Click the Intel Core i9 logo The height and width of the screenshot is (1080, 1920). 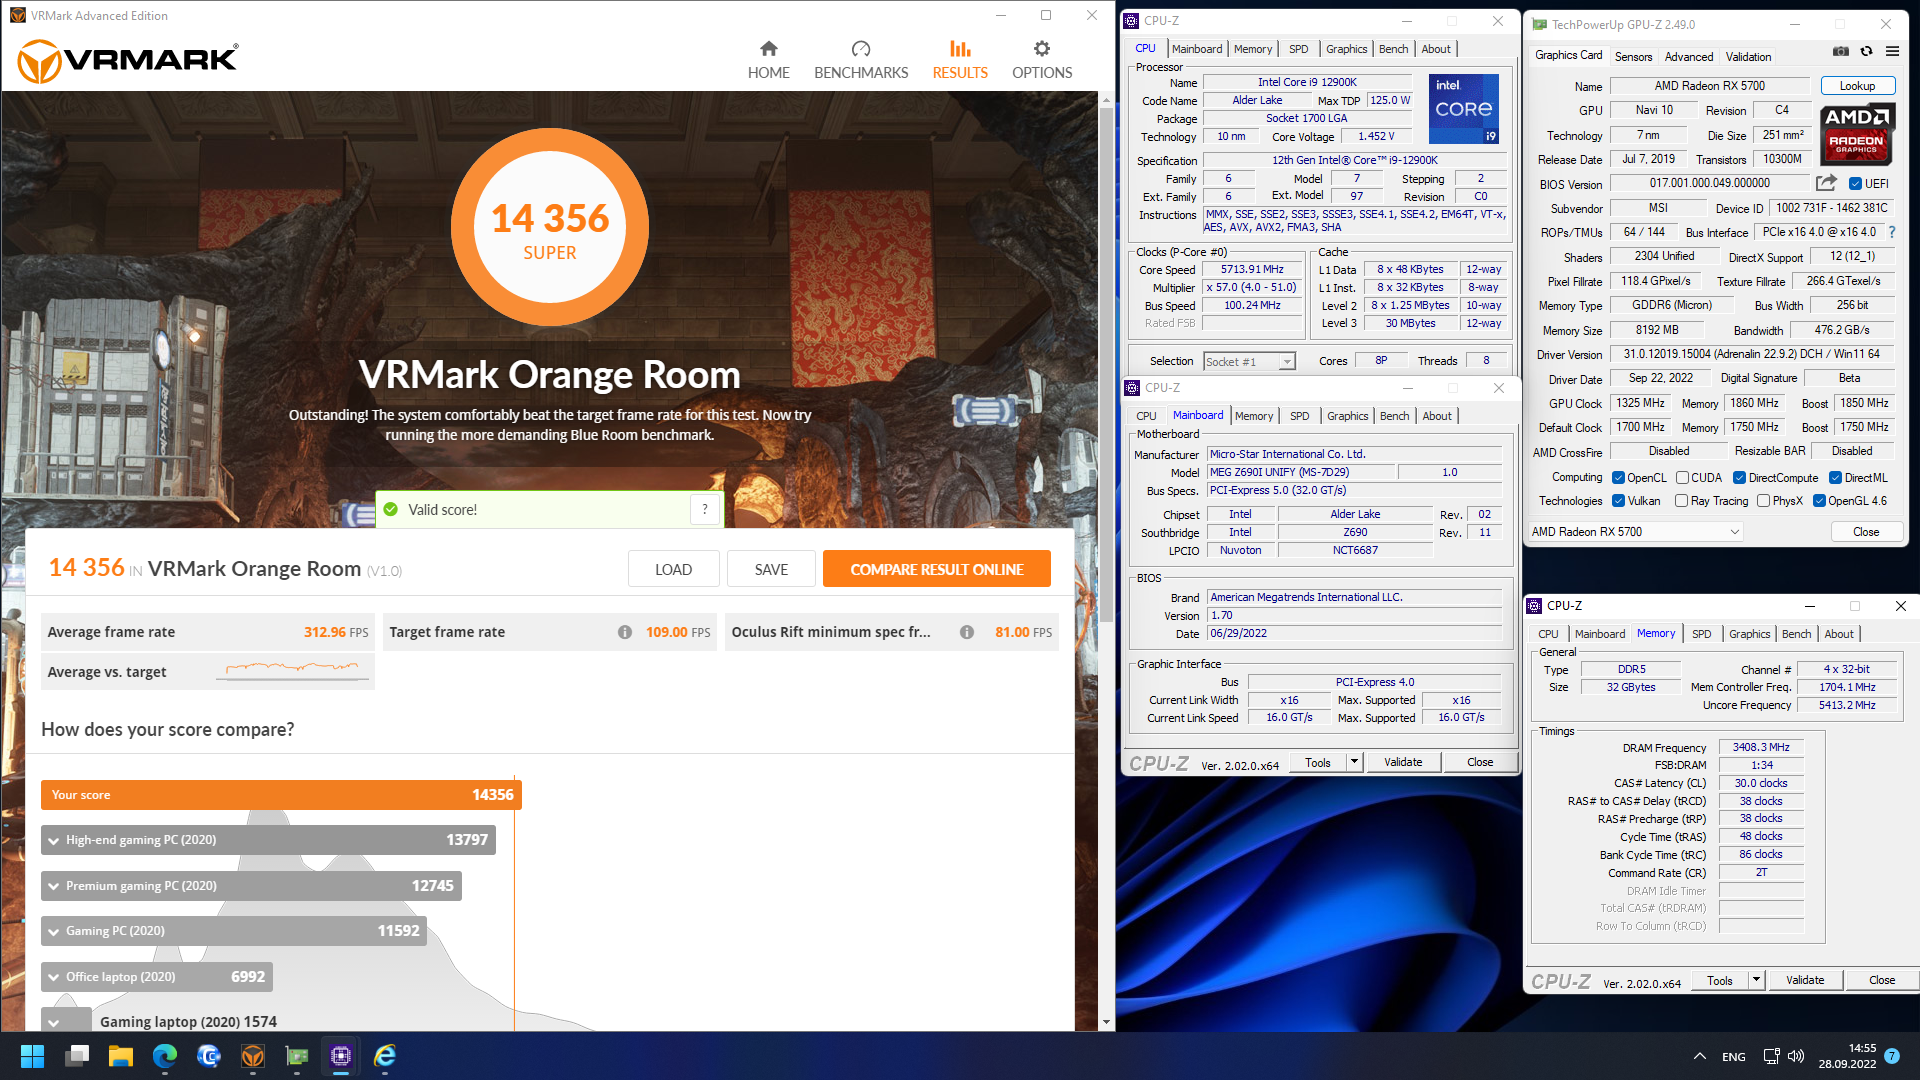[x=1464, y=108]
